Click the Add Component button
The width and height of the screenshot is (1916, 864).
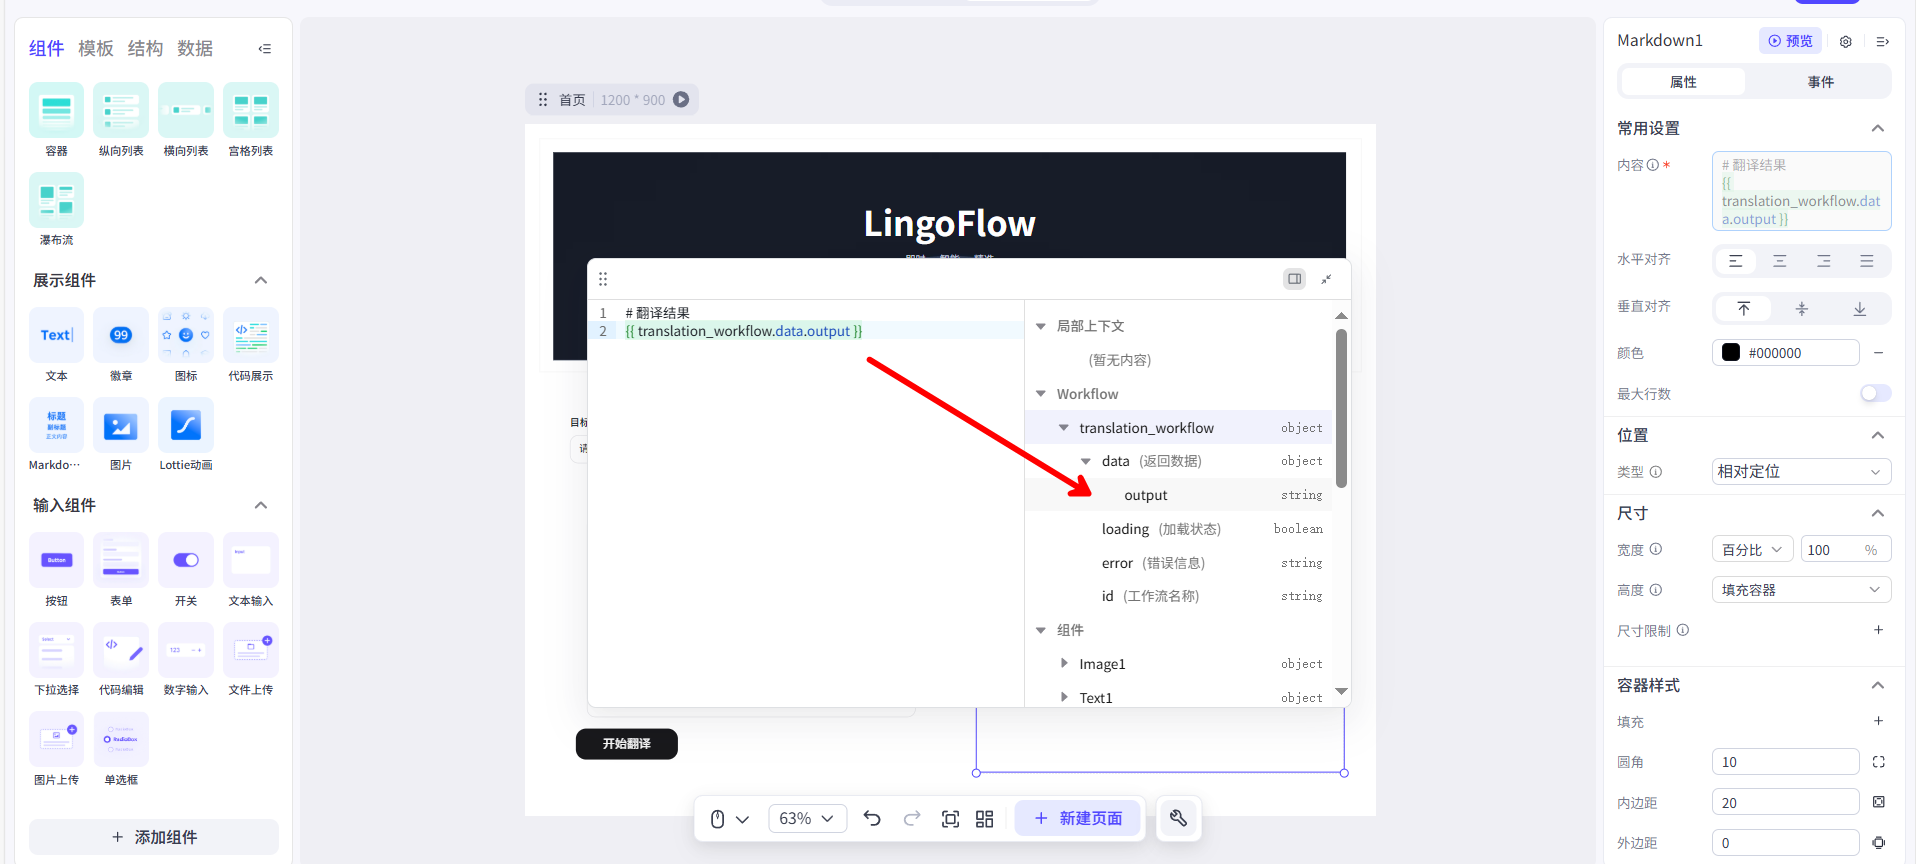pyautogui.click(x=154, y=837)
